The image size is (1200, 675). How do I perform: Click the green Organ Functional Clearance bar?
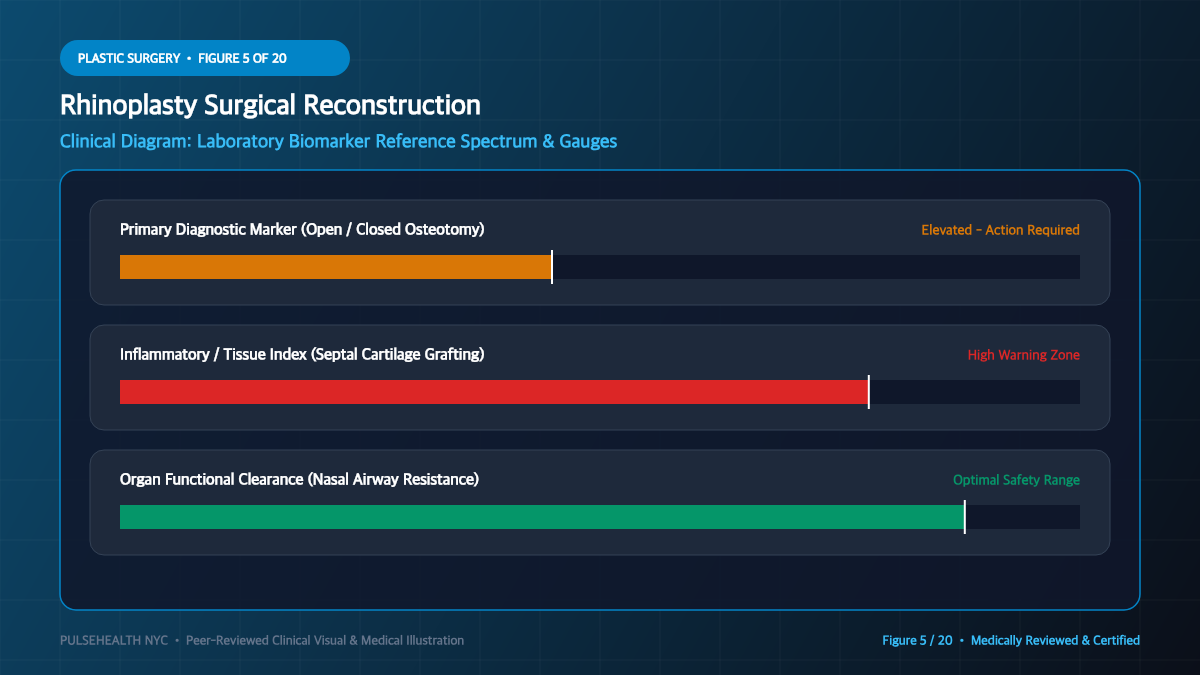click(542, 517)
